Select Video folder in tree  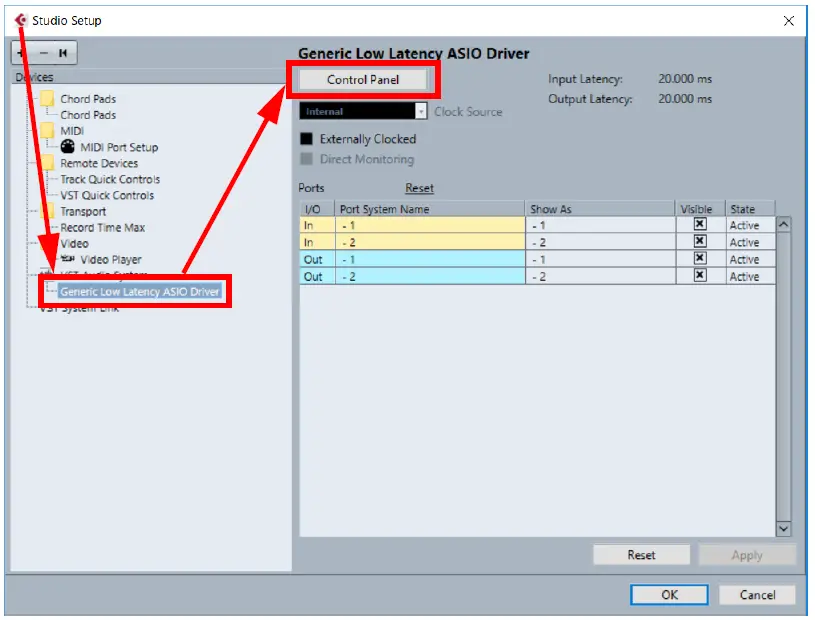point(74,244)
